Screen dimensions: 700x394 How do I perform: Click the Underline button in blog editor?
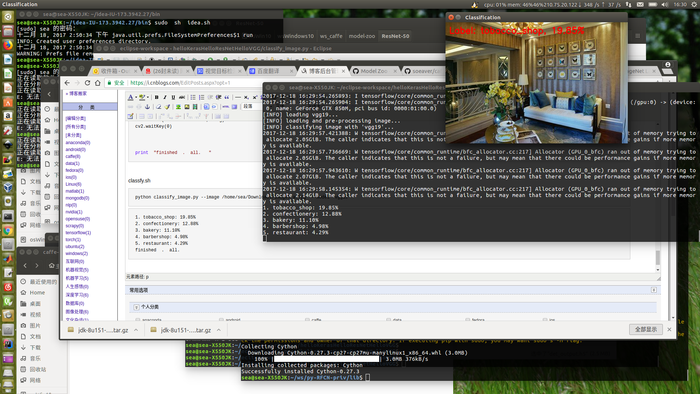click(x=173, y=97)
